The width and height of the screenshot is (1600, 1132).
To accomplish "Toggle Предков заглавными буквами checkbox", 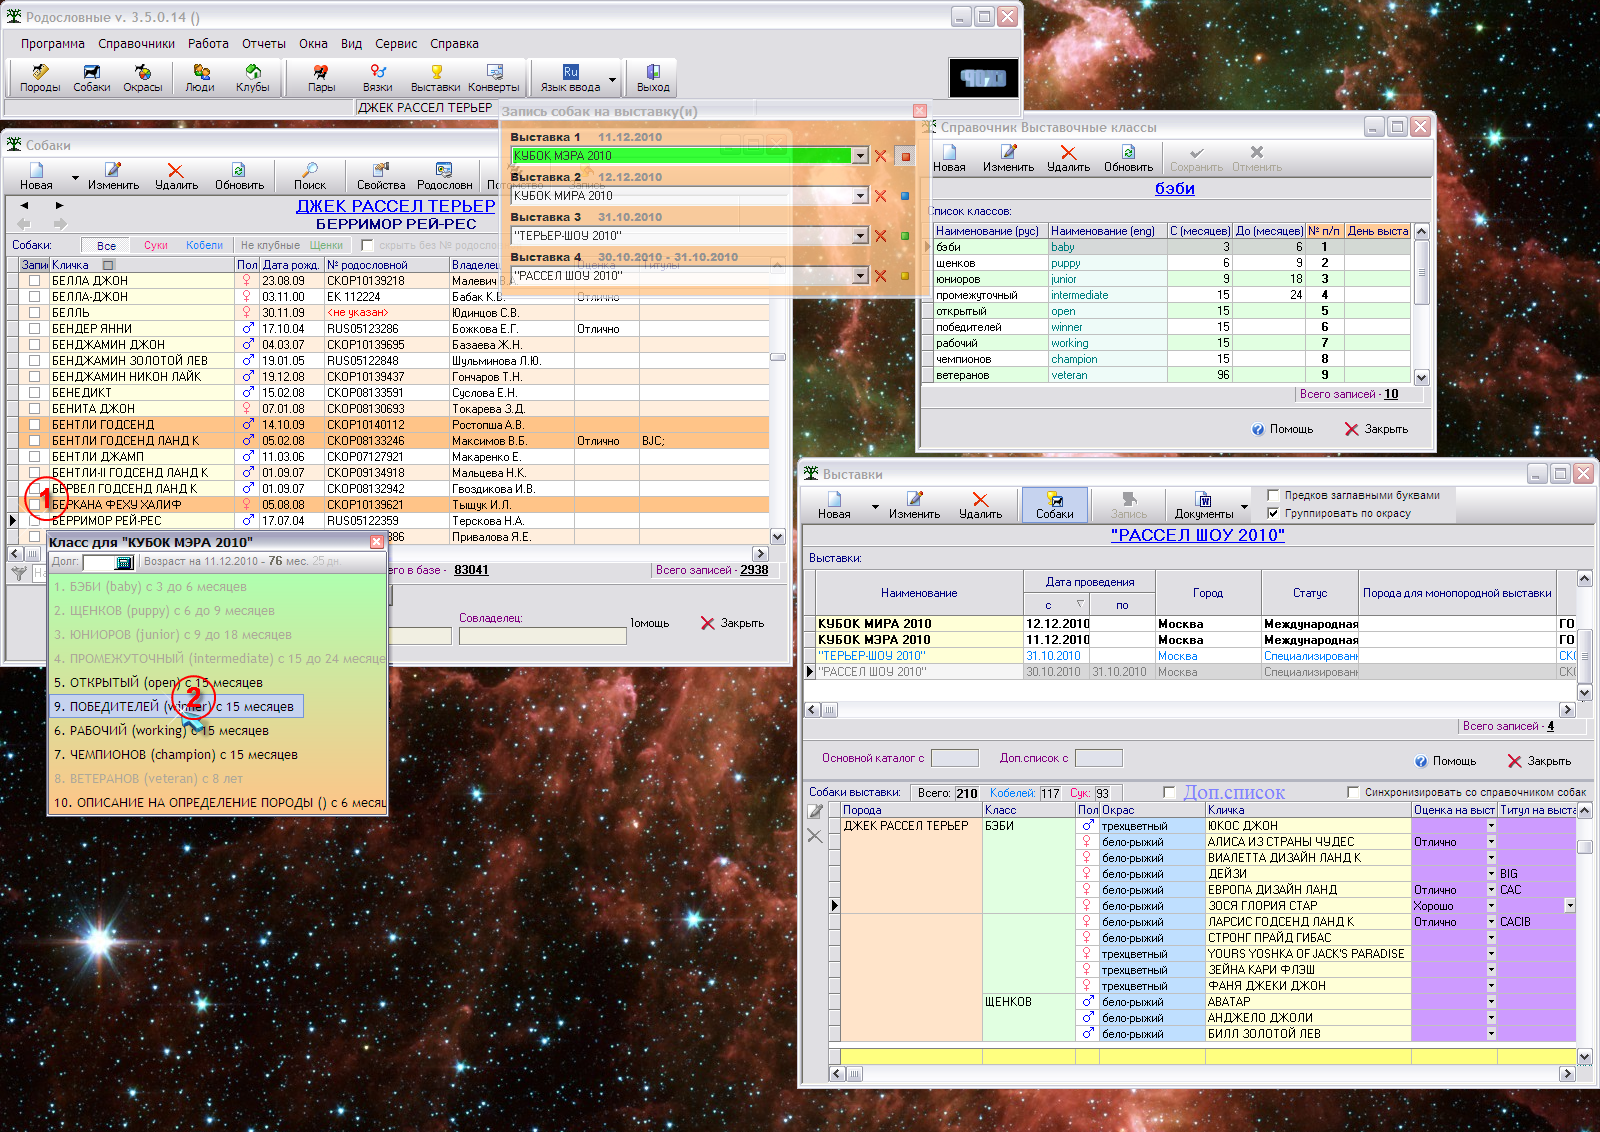I will [1273, 495].
